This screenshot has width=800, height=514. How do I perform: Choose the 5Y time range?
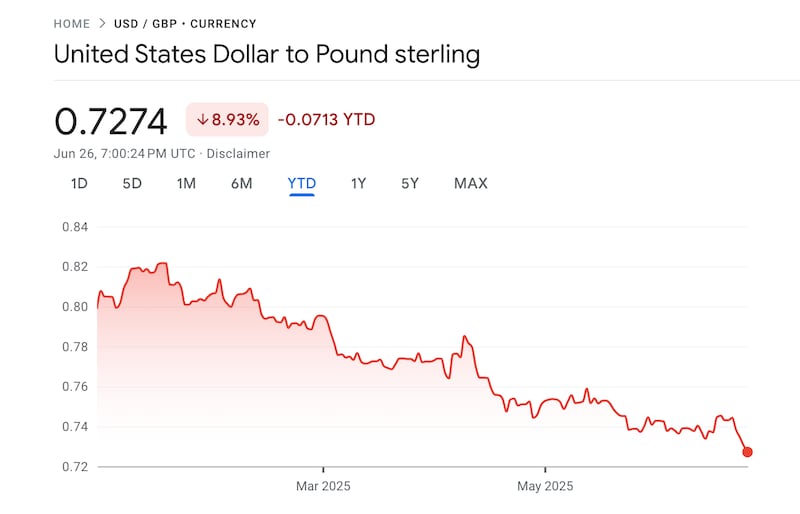[x=410, y=183]
